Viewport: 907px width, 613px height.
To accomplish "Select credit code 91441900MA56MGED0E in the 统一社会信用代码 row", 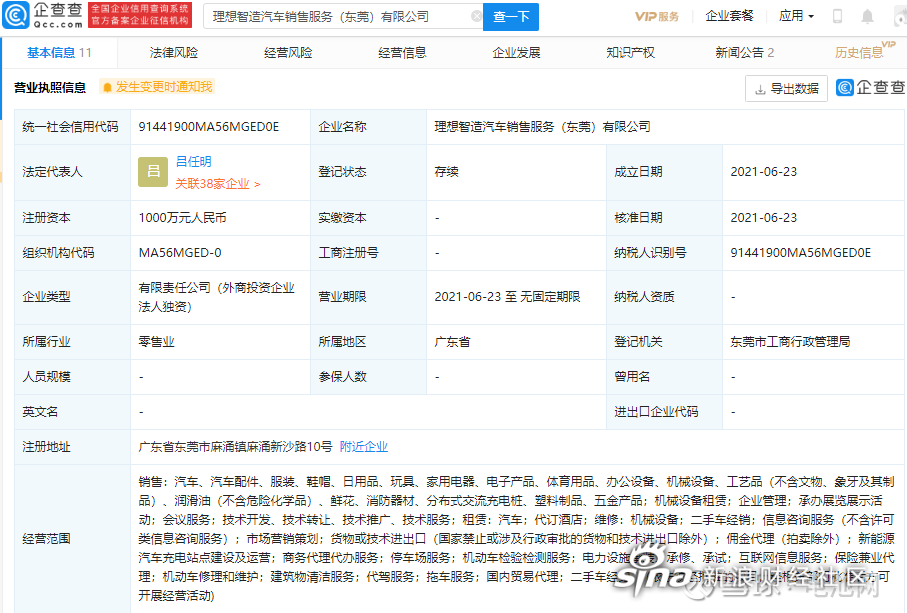I will point(209,127).
